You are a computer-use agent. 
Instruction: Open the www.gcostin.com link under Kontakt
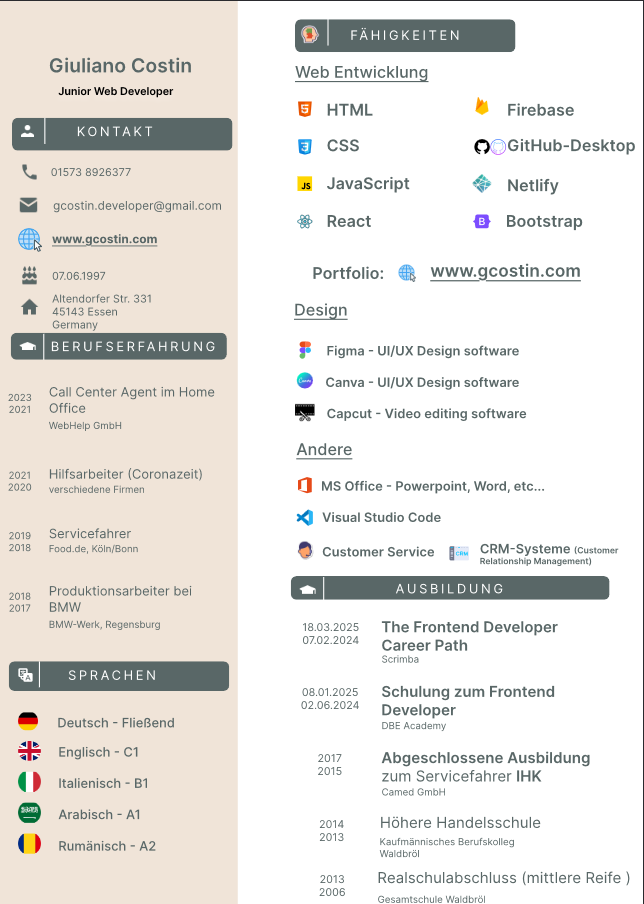[104, 239]
